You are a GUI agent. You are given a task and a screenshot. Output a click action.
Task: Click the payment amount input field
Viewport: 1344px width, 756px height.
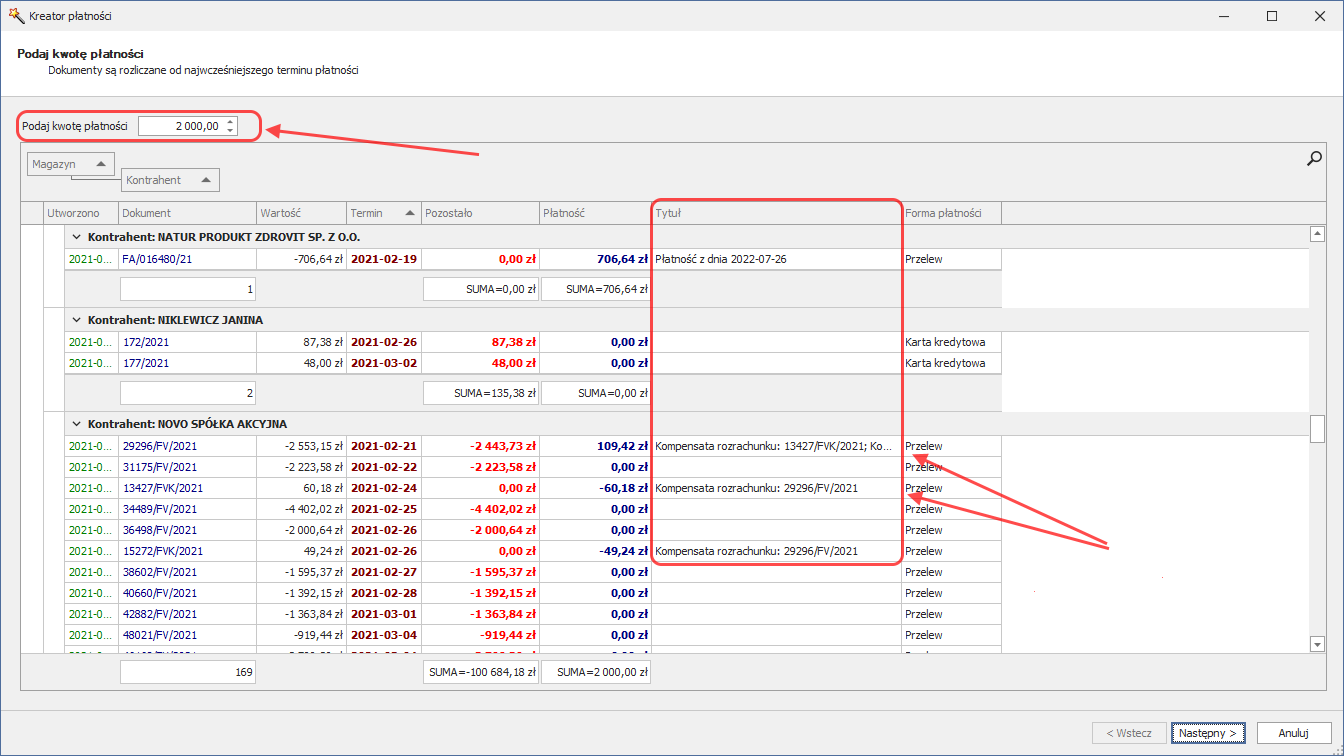(x=181, y=126)
